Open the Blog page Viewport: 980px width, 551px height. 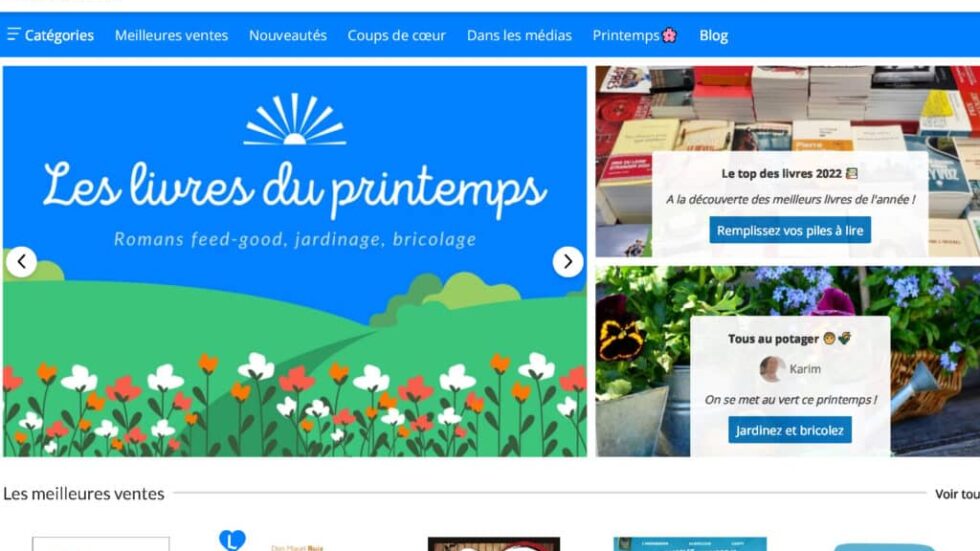pyautogui.click(x=713, y=36)
